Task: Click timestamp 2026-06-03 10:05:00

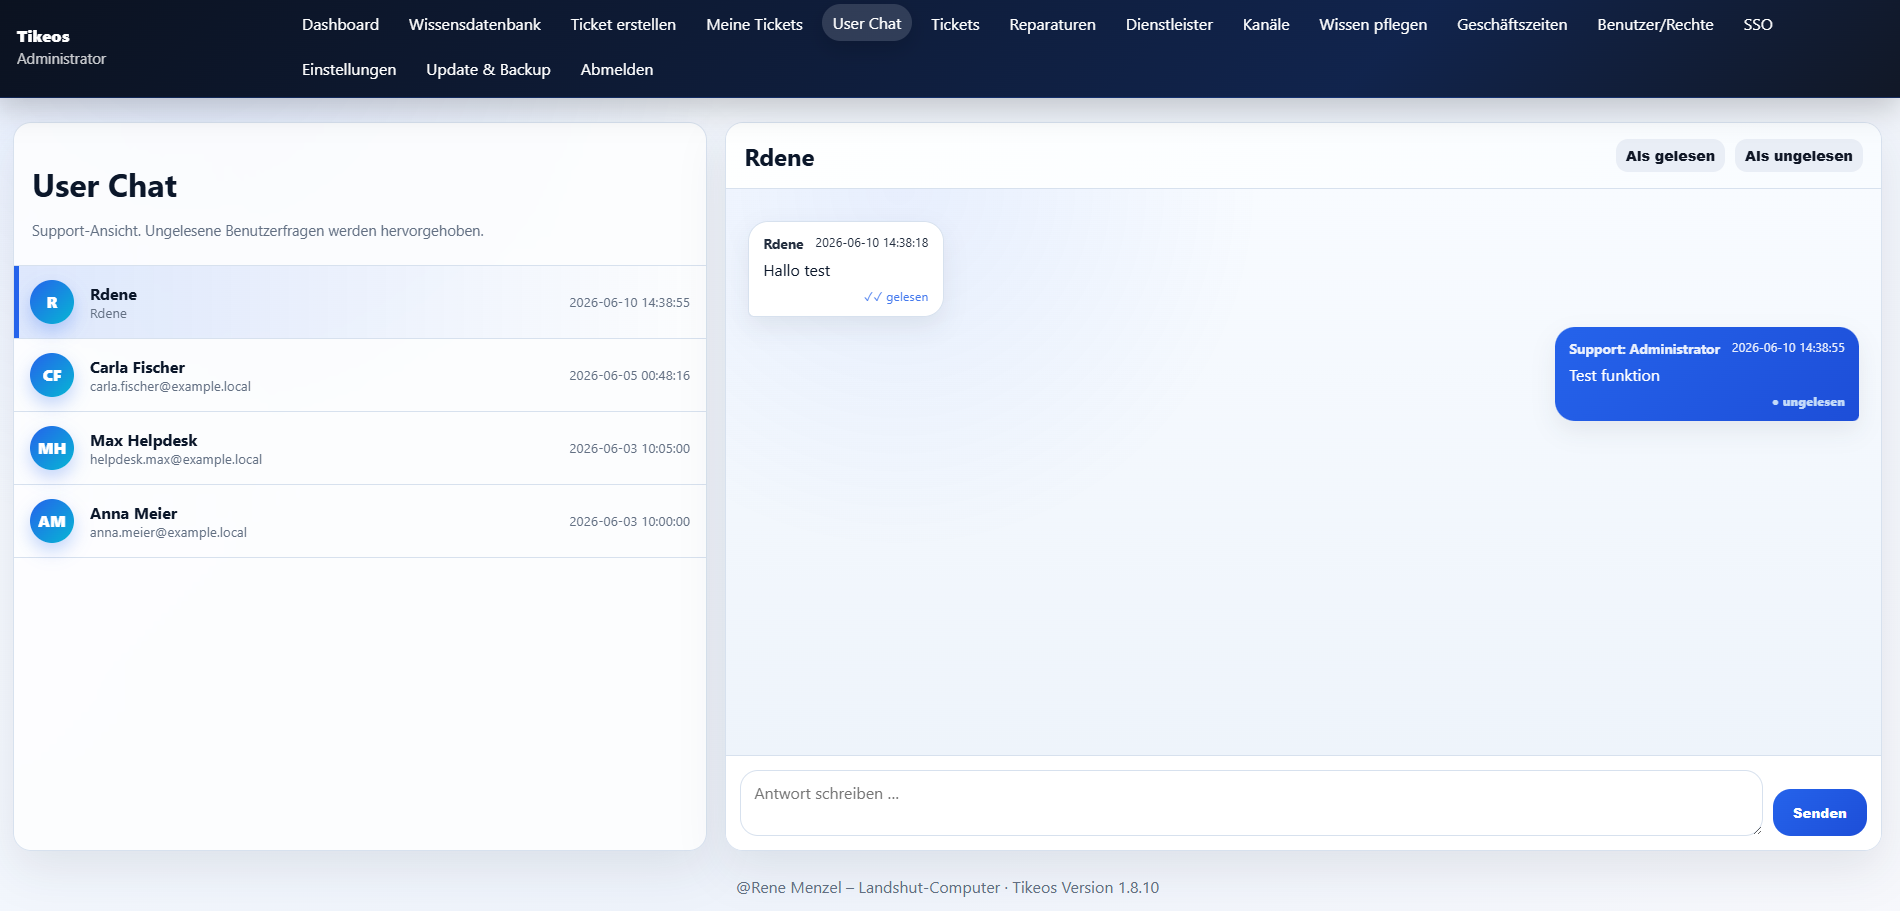Action: (x=629, y=449)
